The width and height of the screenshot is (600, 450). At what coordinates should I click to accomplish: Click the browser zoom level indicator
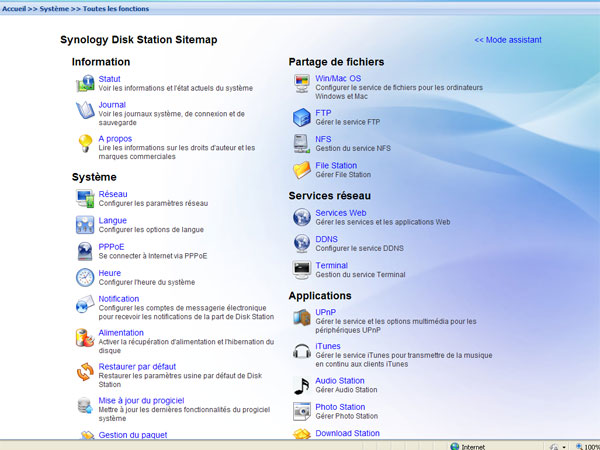point(587,446)
